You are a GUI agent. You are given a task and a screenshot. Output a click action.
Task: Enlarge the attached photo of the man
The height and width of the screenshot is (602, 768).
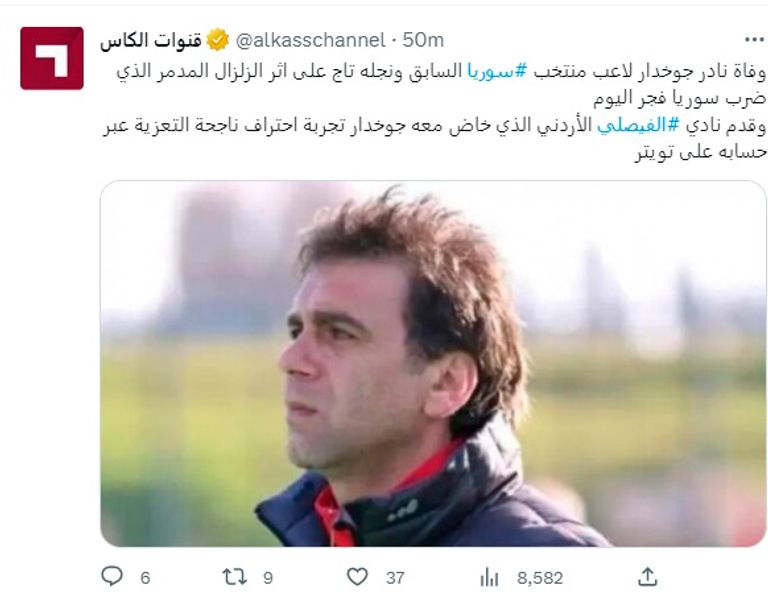(433, 363)
